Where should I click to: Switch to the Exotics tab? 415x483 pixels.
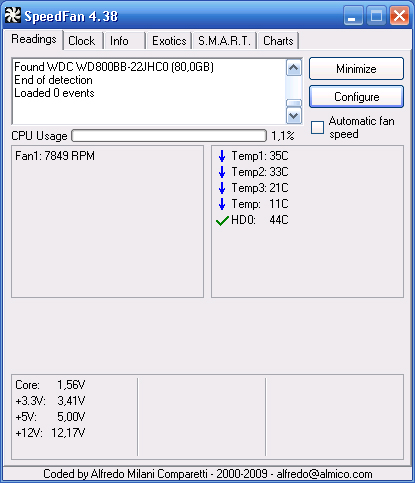click(x=169, y=41)
